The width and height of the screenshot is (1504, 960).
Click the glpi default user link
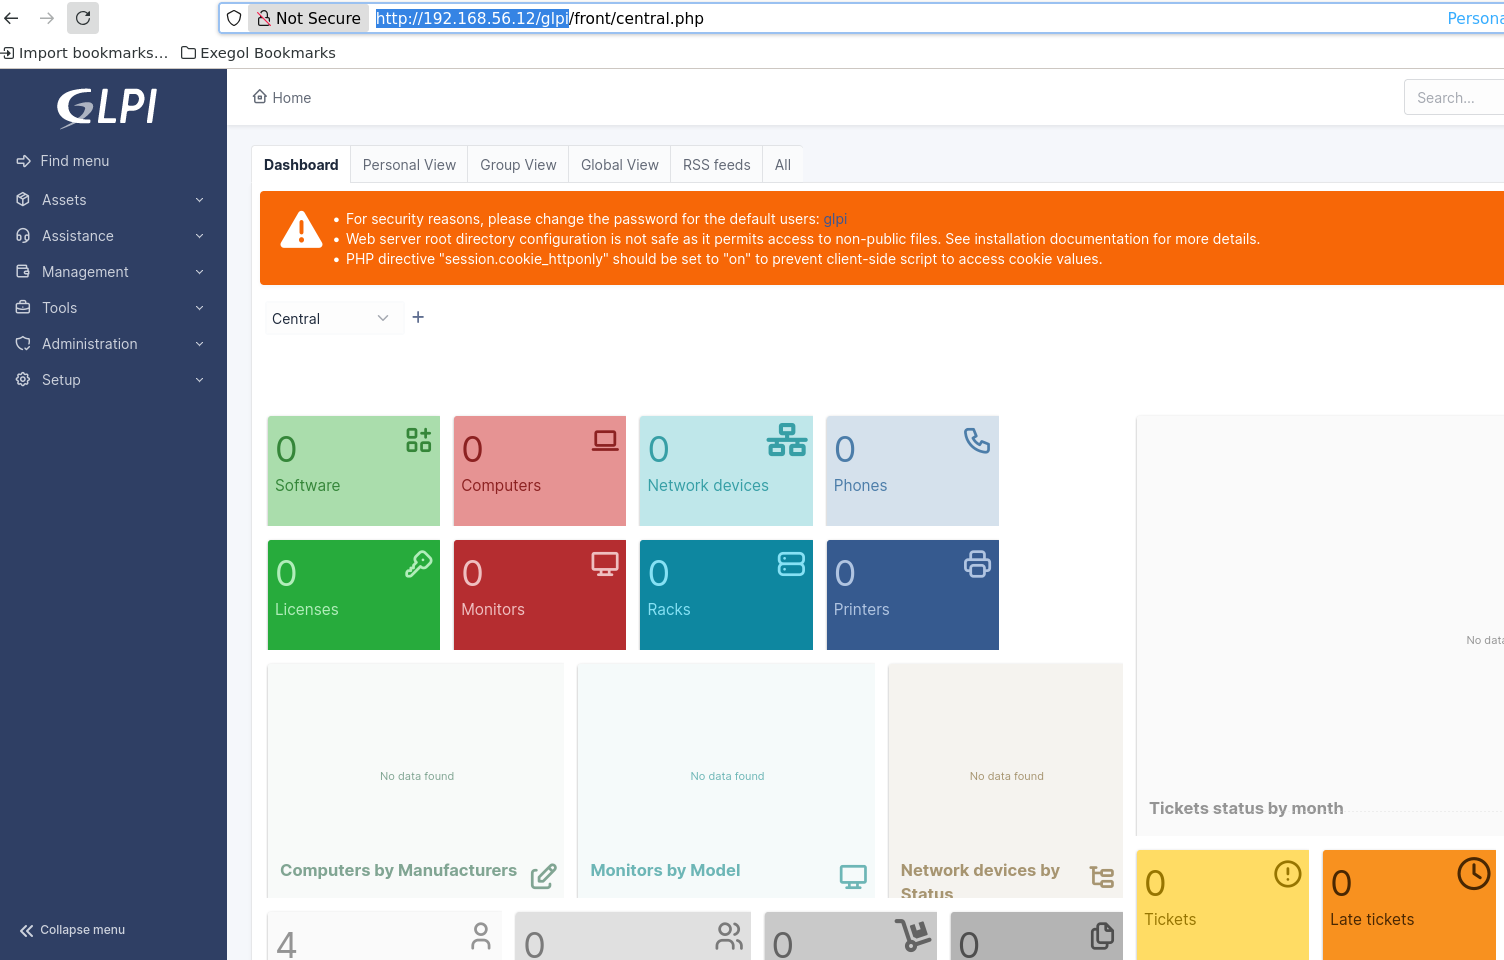tap(835, 219)
